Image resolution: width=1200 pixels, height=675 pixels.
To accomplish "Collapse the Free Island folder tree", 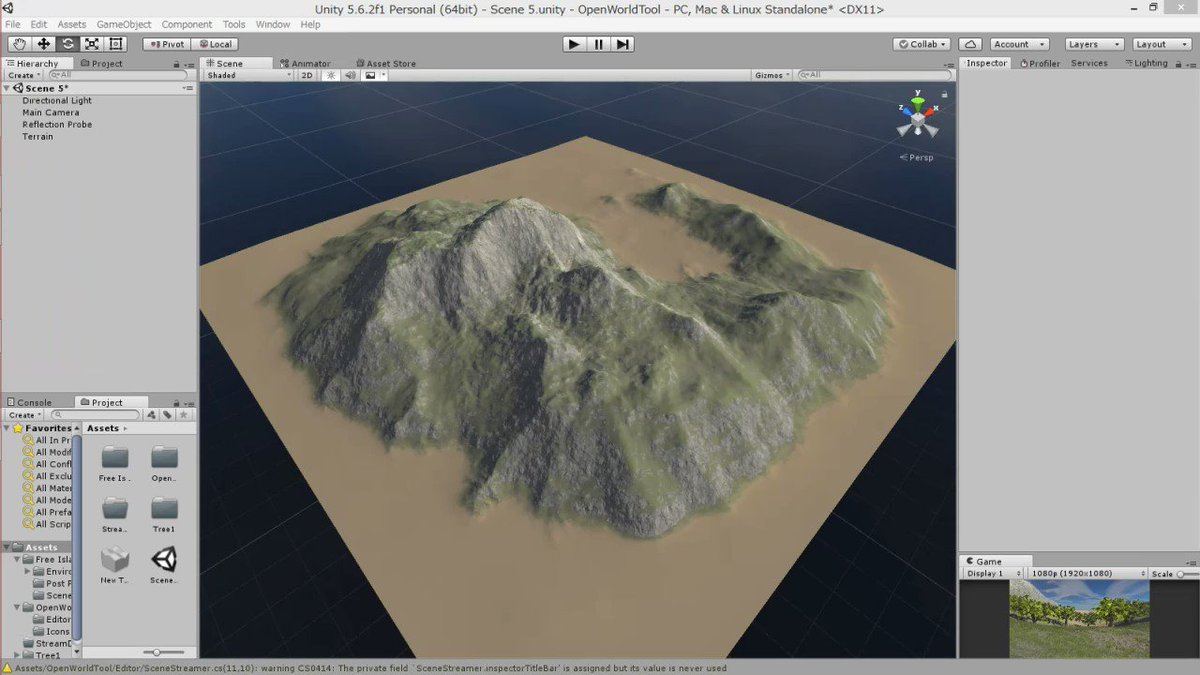I will [18, 560].
